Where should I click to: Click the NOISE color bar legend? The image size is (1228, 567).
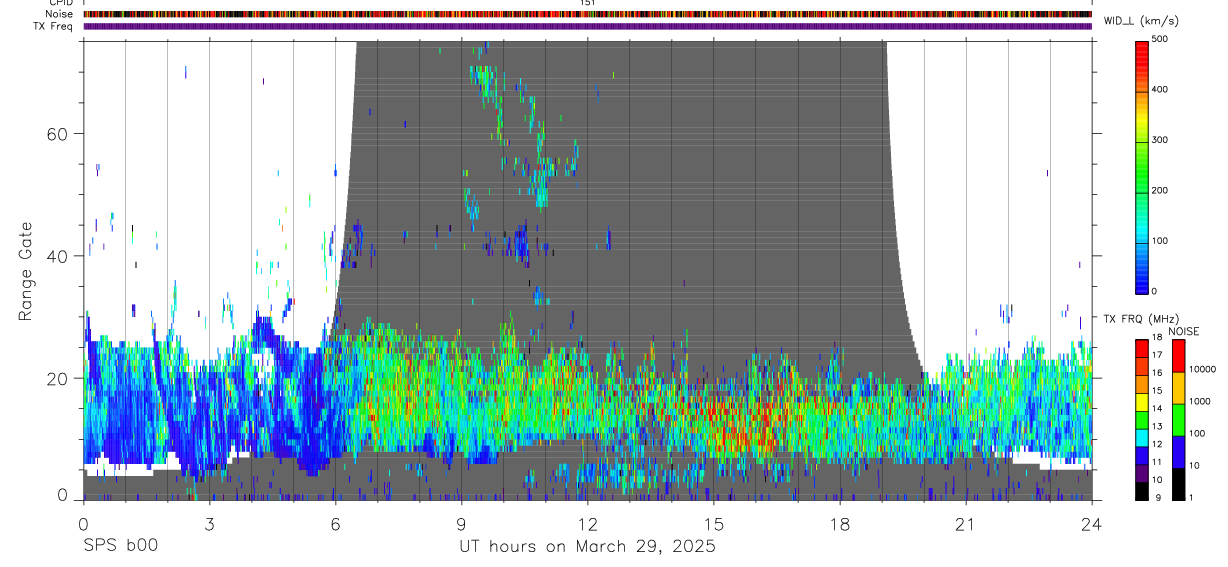[1178, 419]
